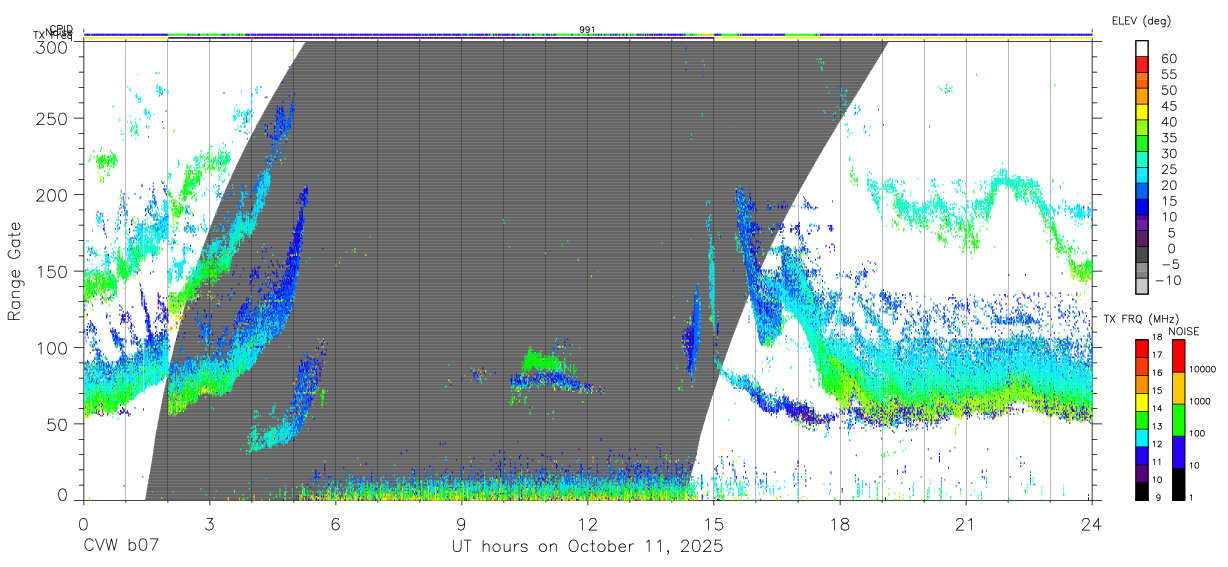Click the '100' range gate tick label
Screen dimensions: 1228x567
pos(52,348)
